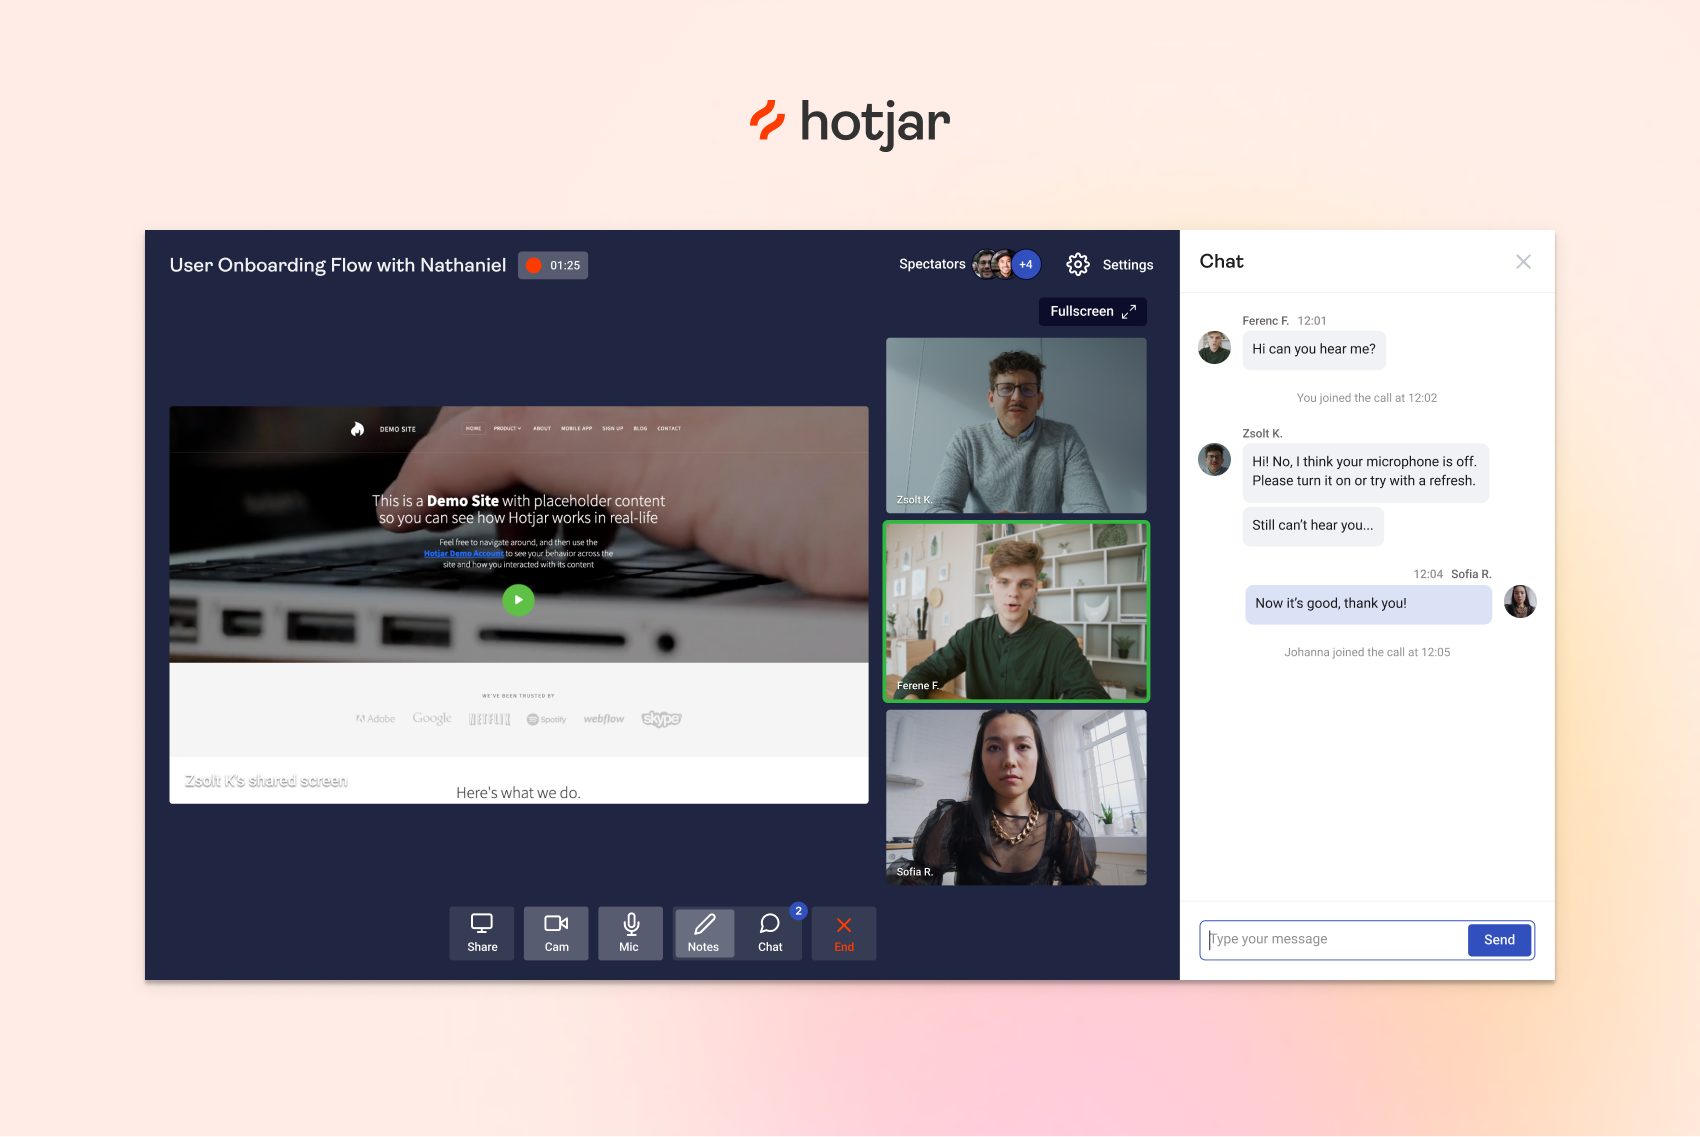Click the microphone is off message from Zsolt

(1365, 472)
